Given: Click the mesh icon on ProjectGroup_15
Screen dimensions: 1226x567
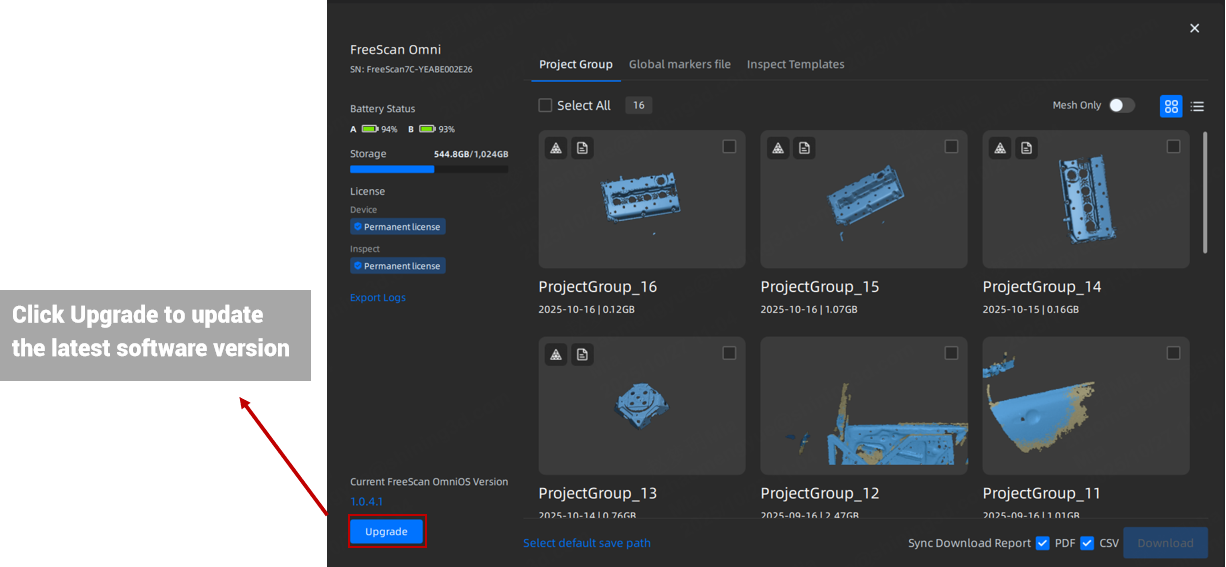Looking at the screenshot, I should [778, 148].
